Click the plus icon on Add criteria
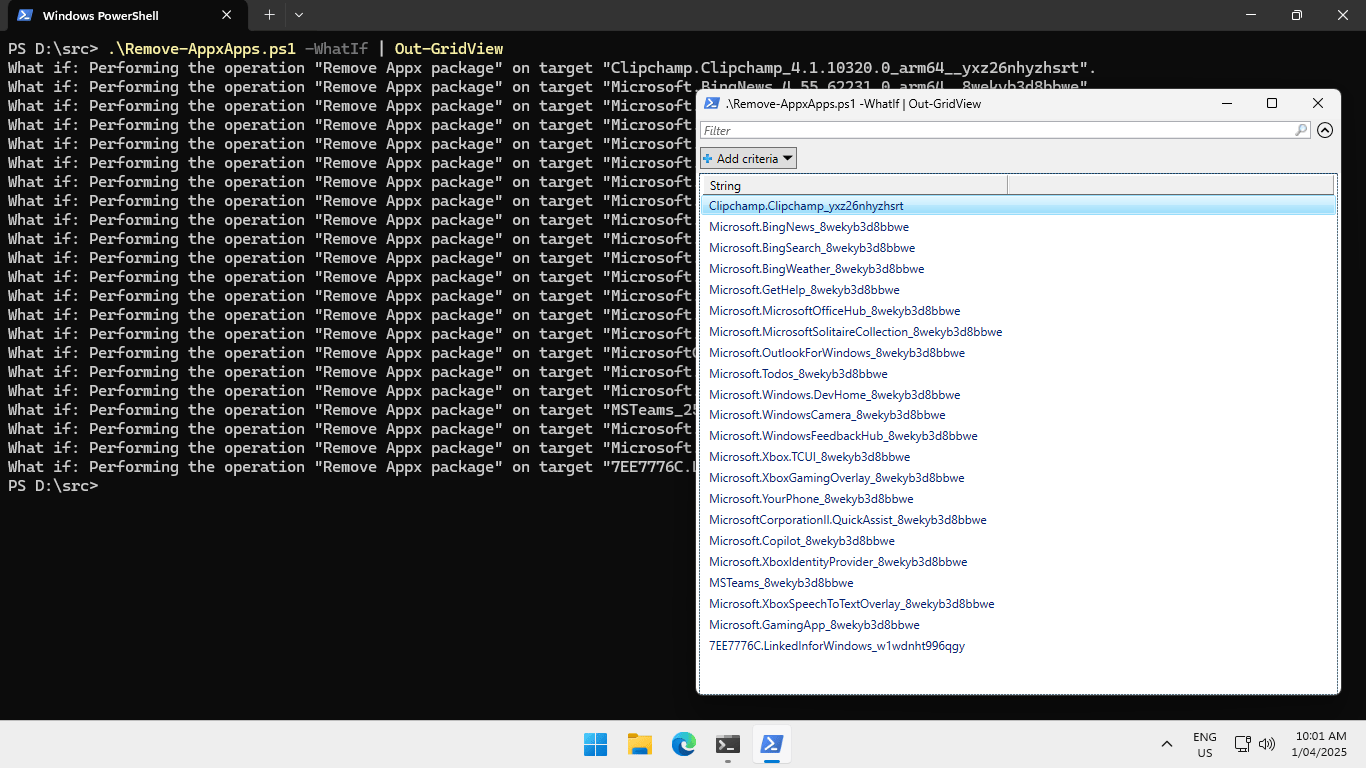Viewport: 1366px width, 768px height. (708, 158)
